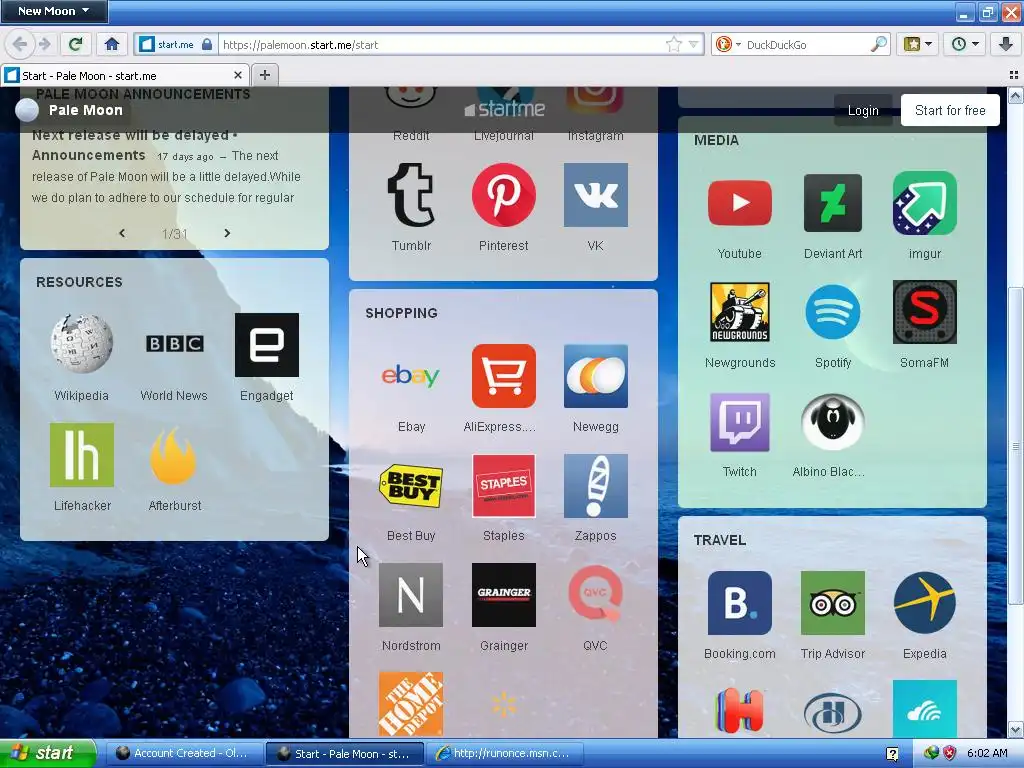Expand the DuckDuckGo search engine dropdown
Screen dimensions: 1024x768
[x=739, y=44]
